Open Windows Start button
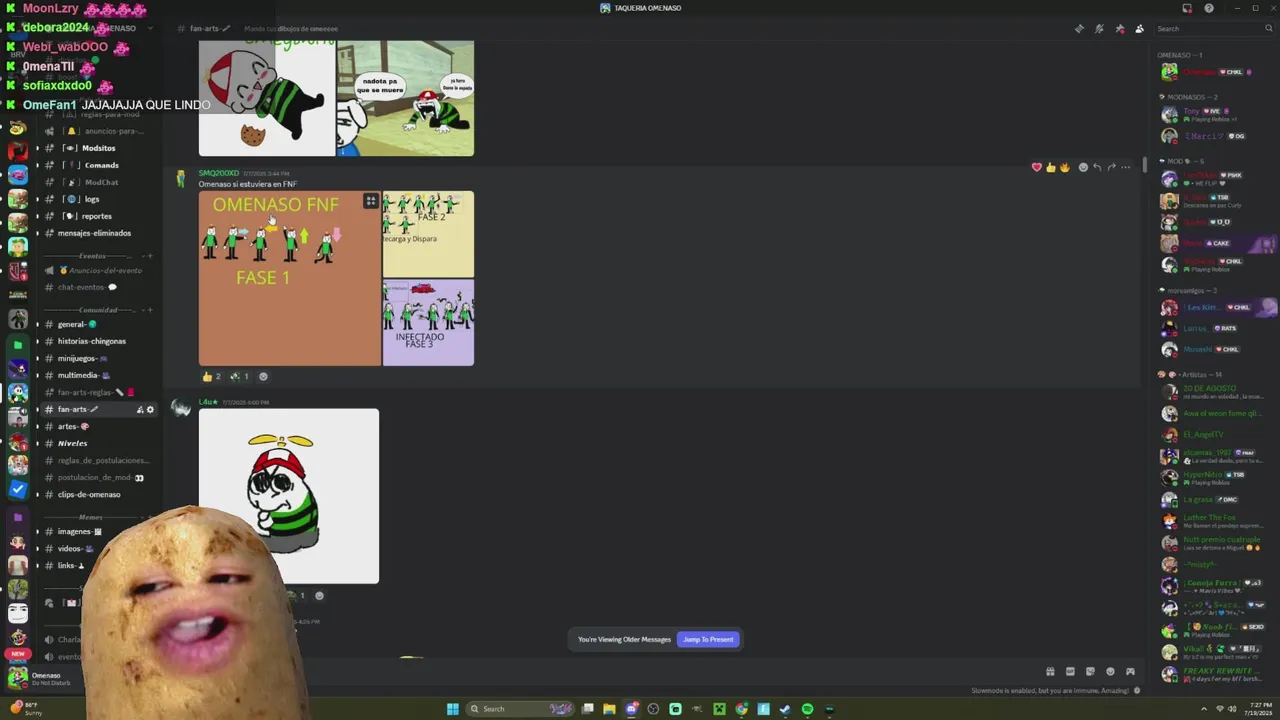1280x720 pixels. click(x=452, y=709)
